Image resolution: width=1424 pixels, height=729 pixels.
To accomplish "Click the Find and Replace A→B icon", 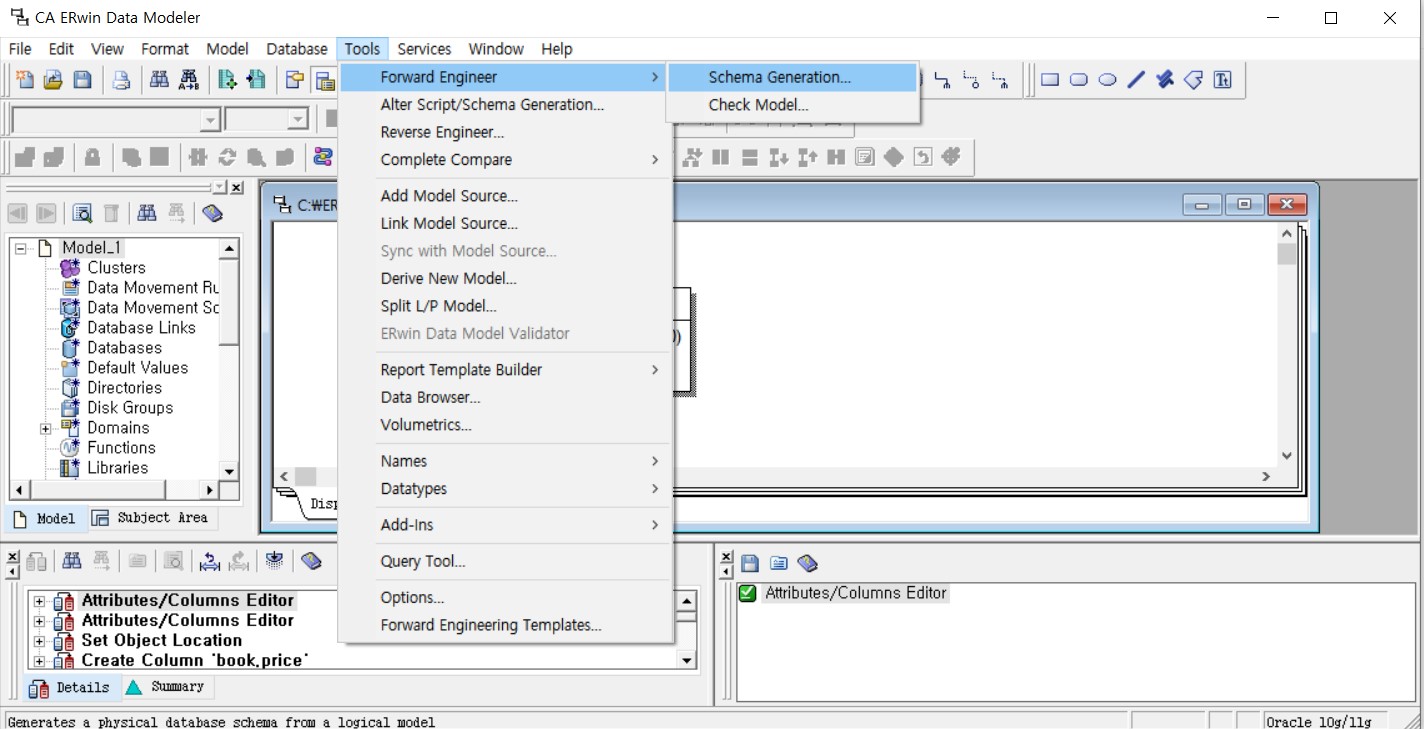I will (188, 80).
